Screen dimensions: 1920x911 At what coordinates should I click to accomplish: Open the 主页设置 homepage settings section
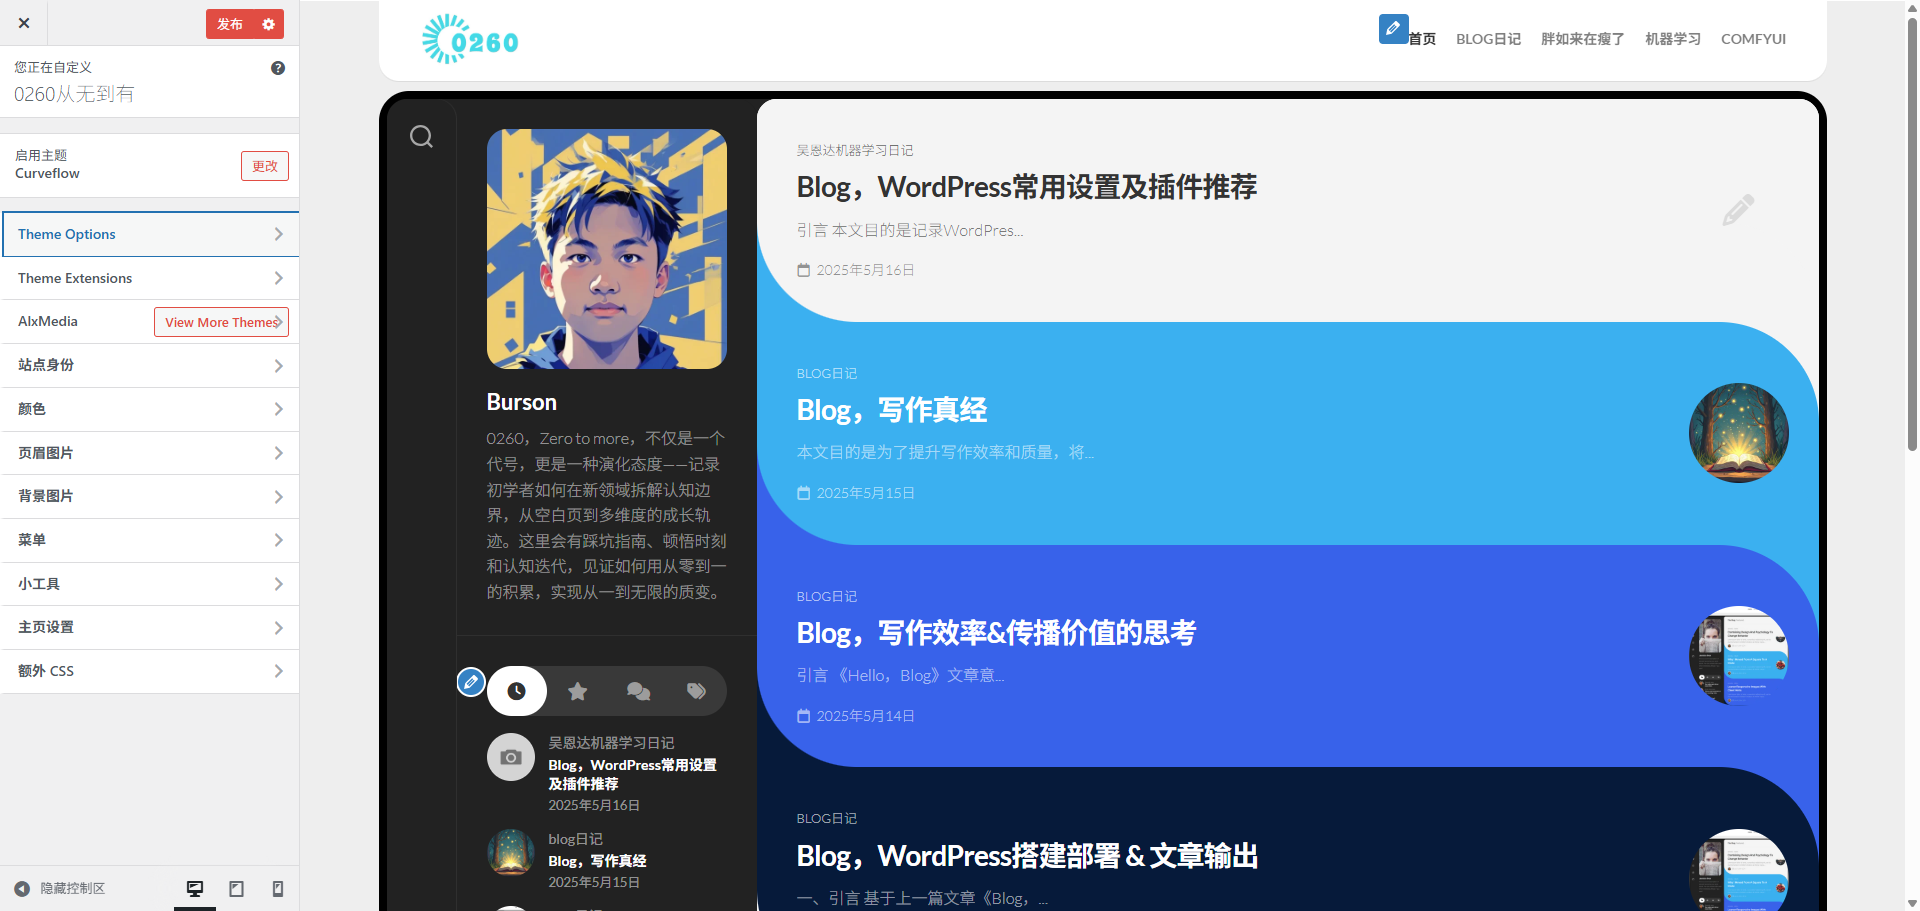point(150,627)
